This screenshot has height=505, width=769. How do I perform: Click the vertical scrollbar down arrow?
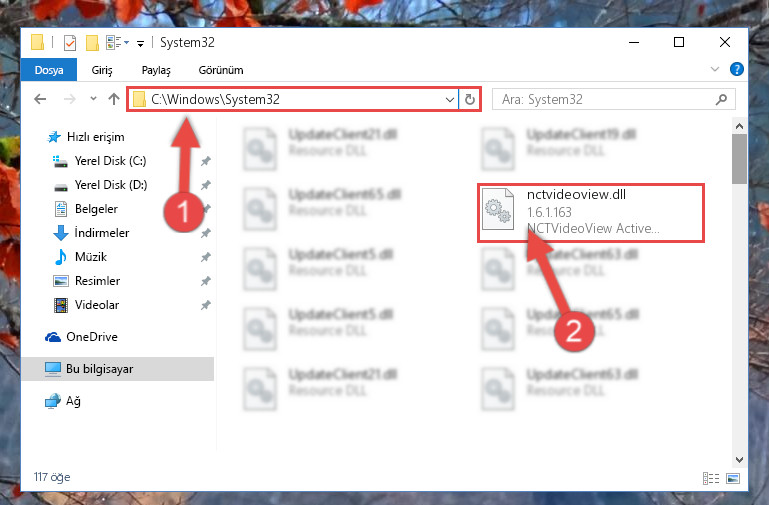click(x=740, y=459)
